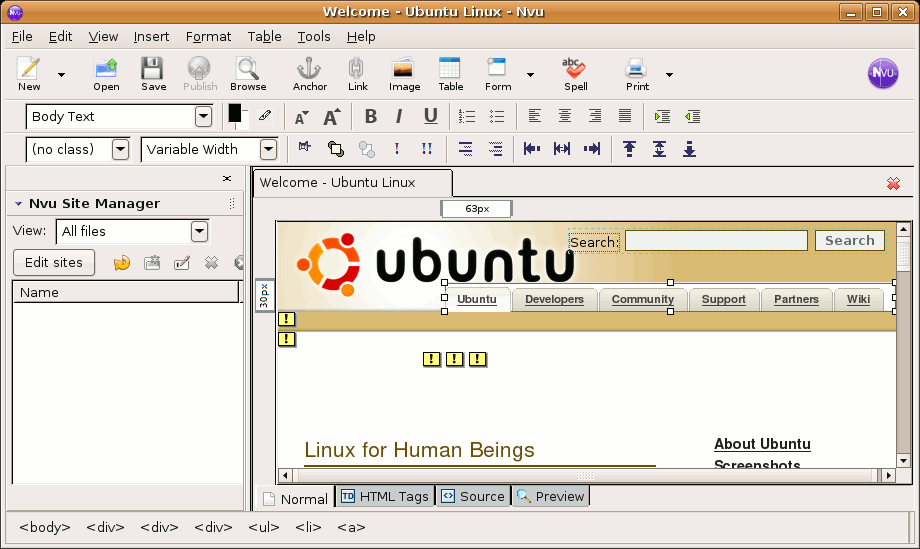920x549 pixels.
Task: Close the Welcome - Ubuntu Linux document tab
Action: 893,184
